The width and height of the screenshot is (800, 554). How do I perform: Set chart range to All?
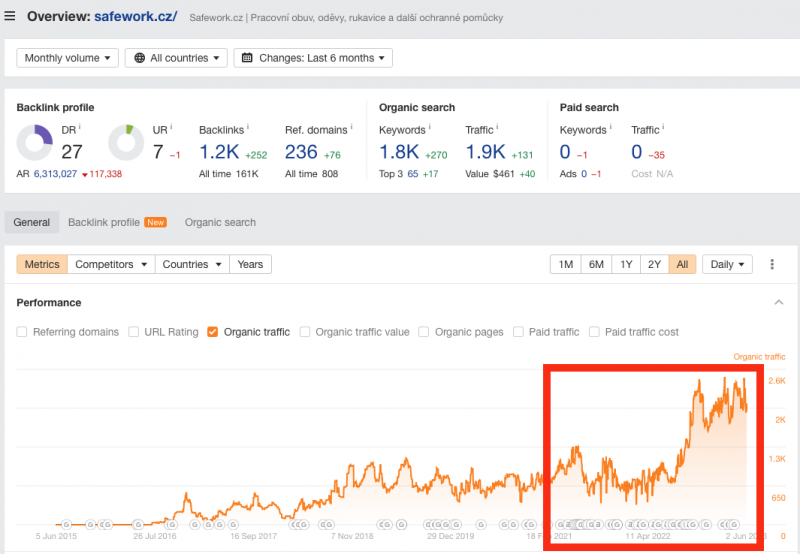coord(682,264)
